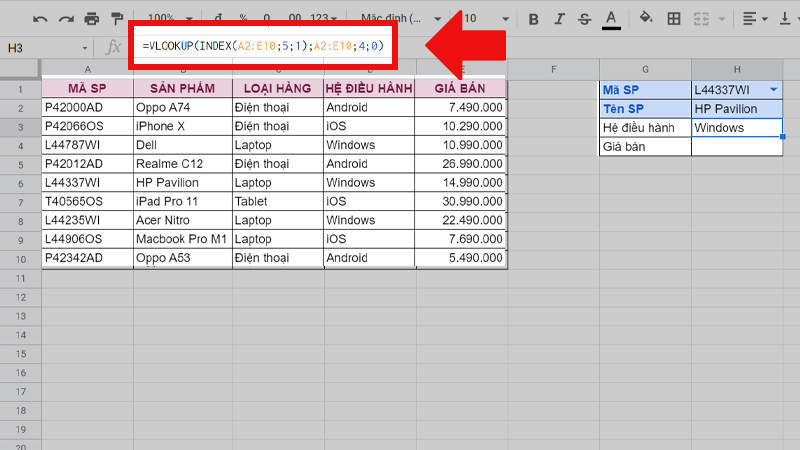Select cell containing P42342AD
The width and height of the screenshot is (800, 450).
pyautogui.click(x=88, y=259)
